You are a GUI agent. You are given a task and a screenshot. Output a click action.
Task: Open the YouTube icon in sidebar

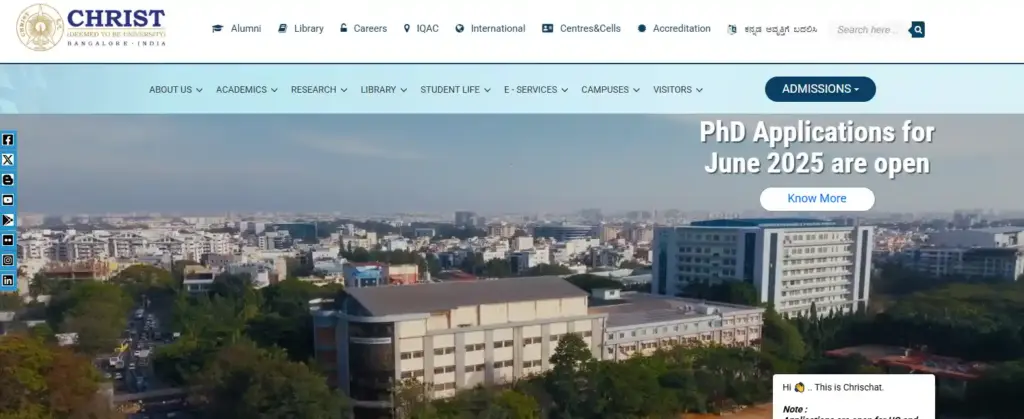(x=8, y=200)
